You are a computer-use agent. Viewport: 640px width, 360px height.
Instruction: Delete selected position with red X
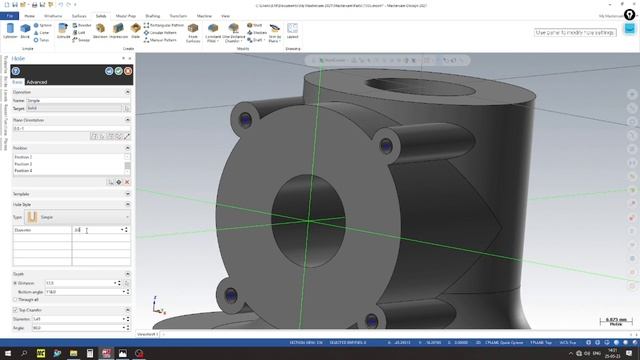127,182
